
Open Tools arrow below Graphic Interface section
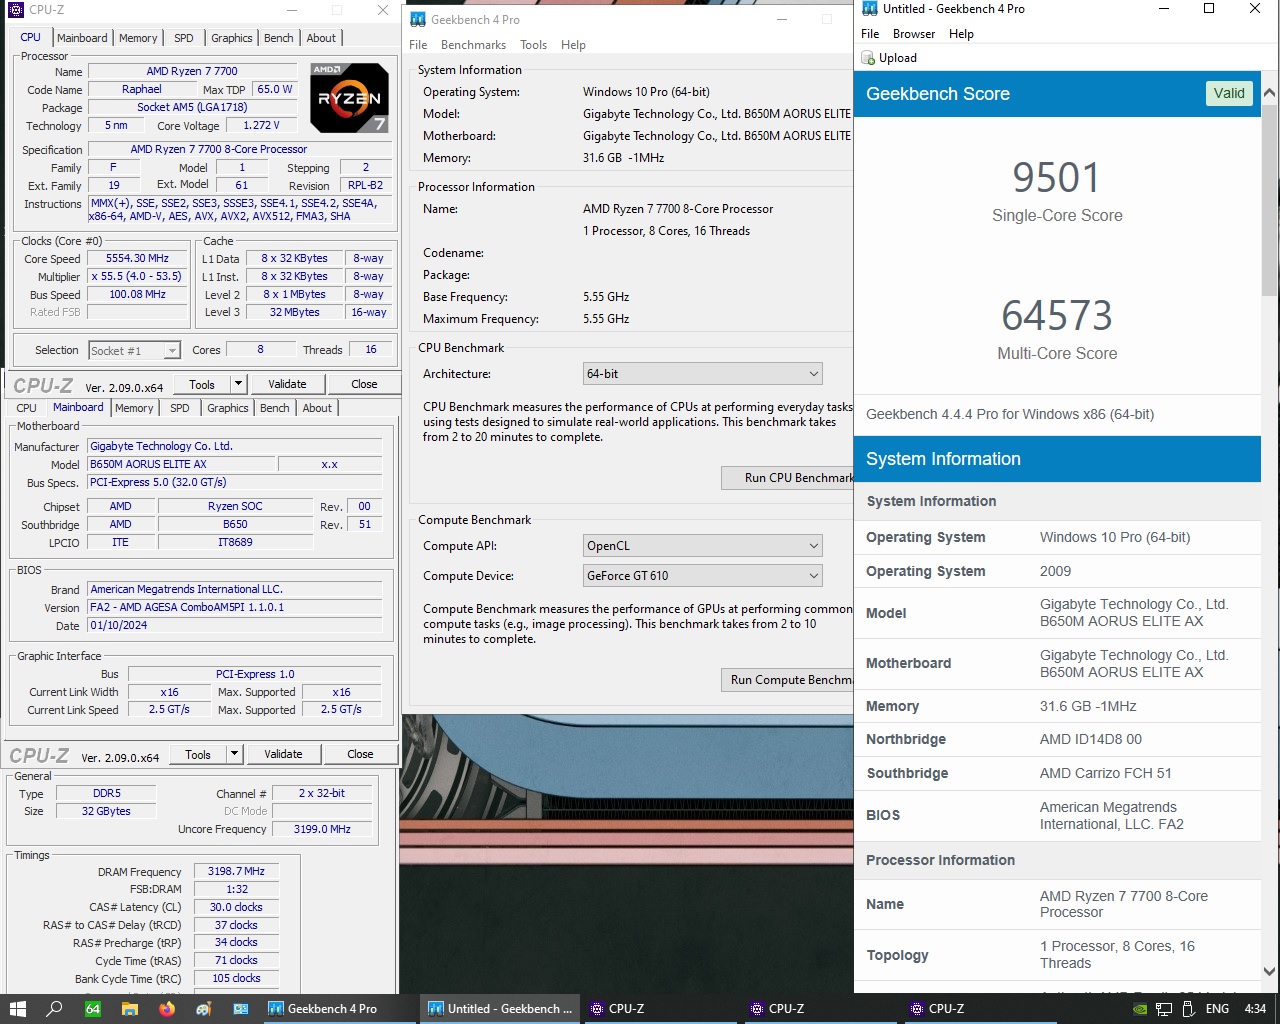234,754
